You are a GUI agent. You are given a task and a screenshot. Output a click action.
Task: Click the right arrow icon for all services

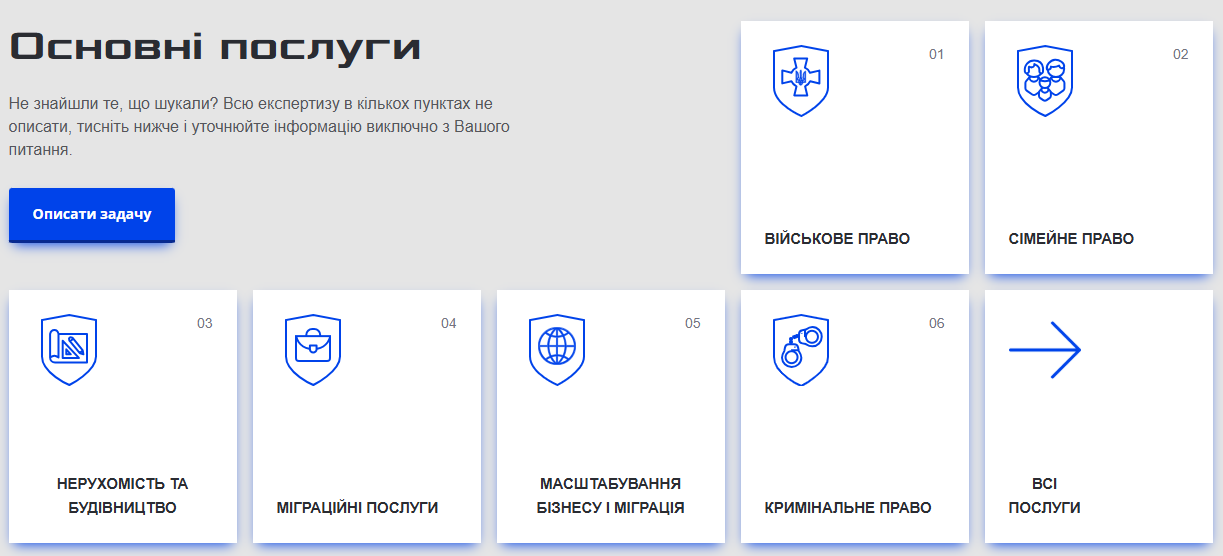click(1045, 350)
